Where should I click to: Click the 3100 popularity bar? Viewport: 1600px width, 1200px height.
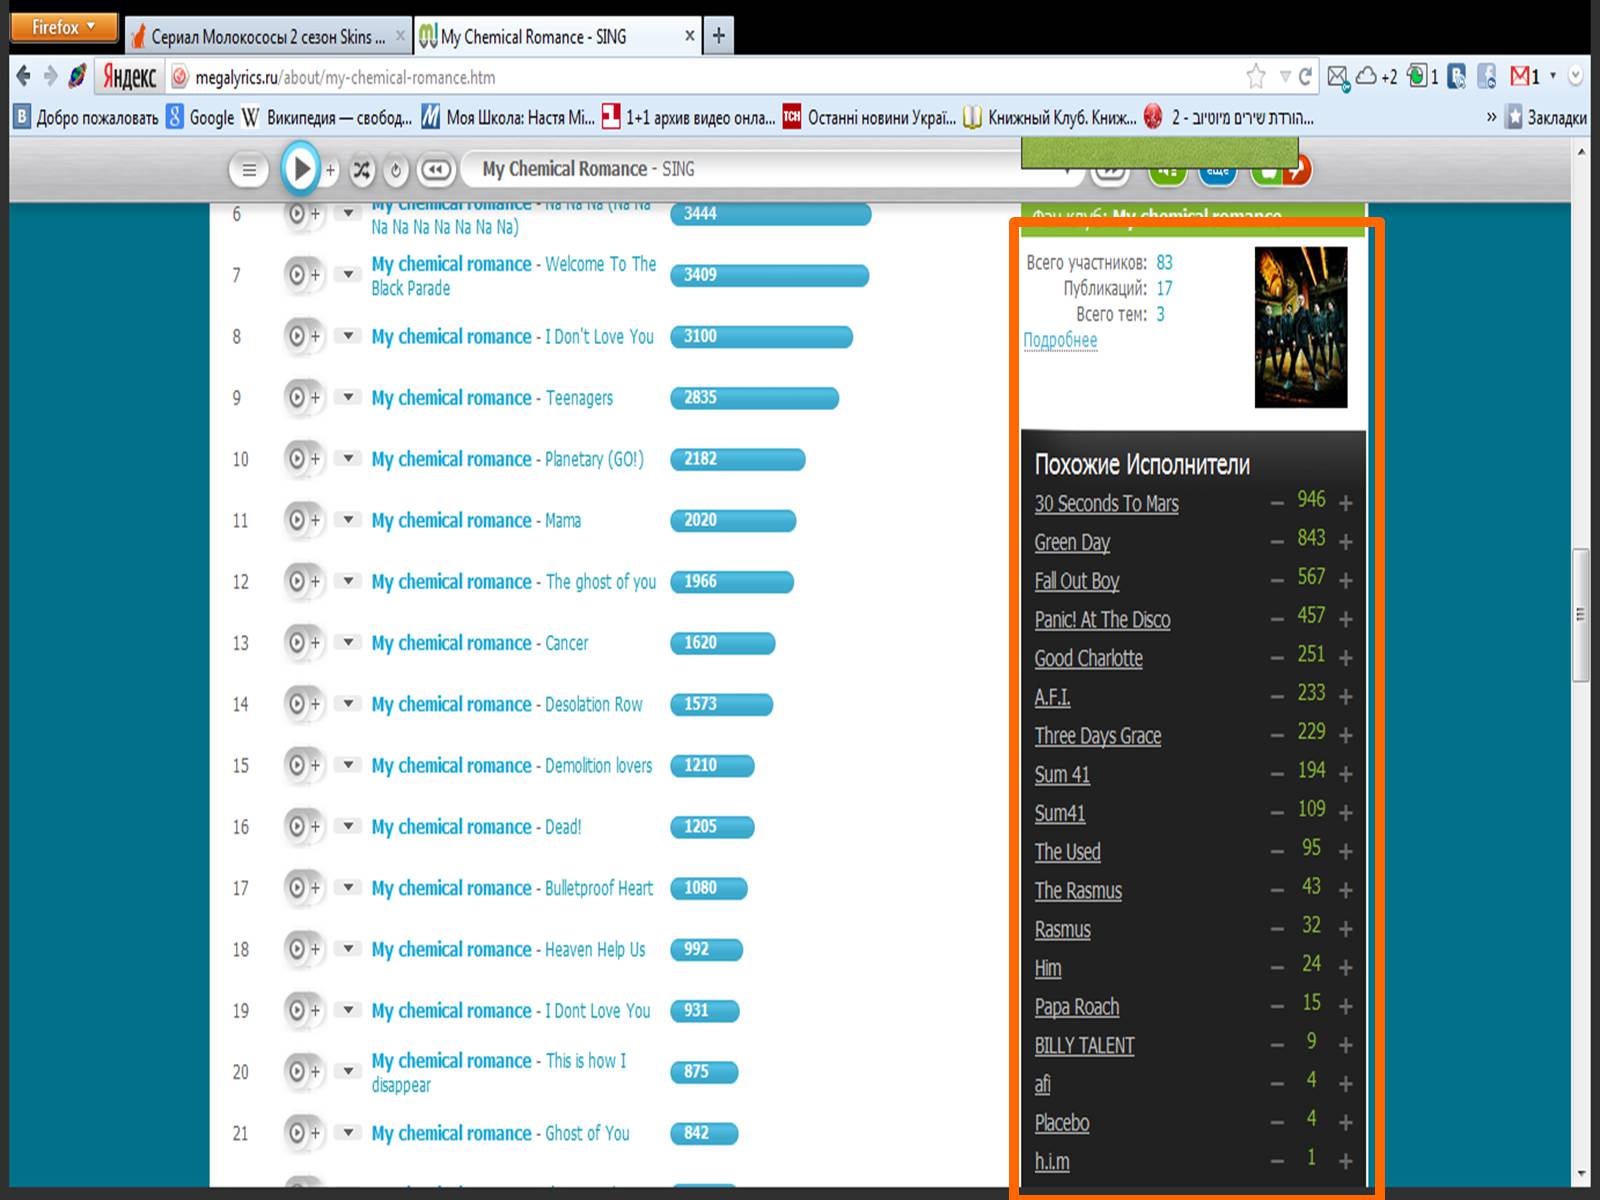click(x=761, y=337)
